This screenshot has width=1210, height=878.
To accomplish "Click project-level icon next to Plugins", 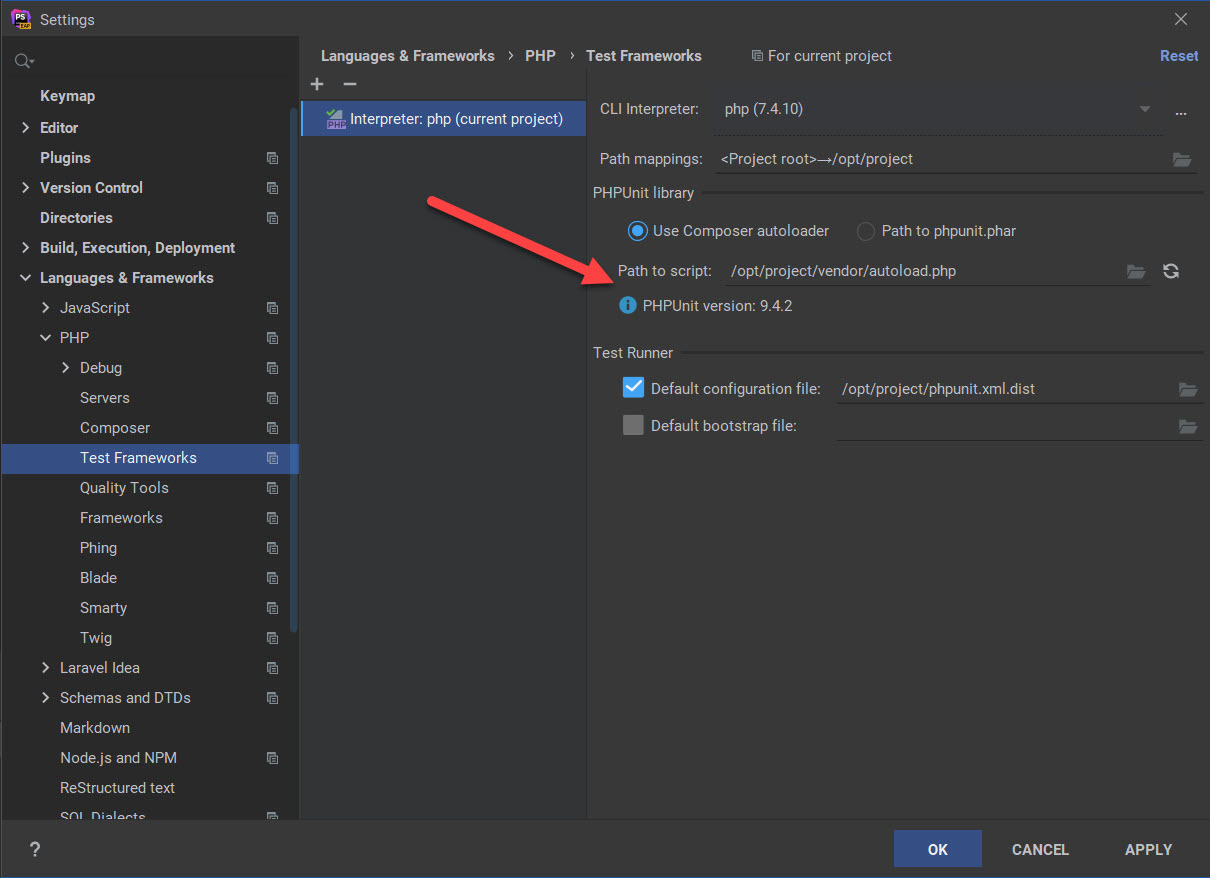I will point(272,158).
